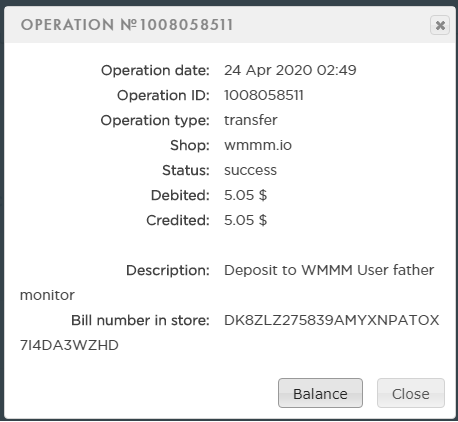Click the 'Credited:' label
This screenshot has height=422, width=458.
click(178, 220)
